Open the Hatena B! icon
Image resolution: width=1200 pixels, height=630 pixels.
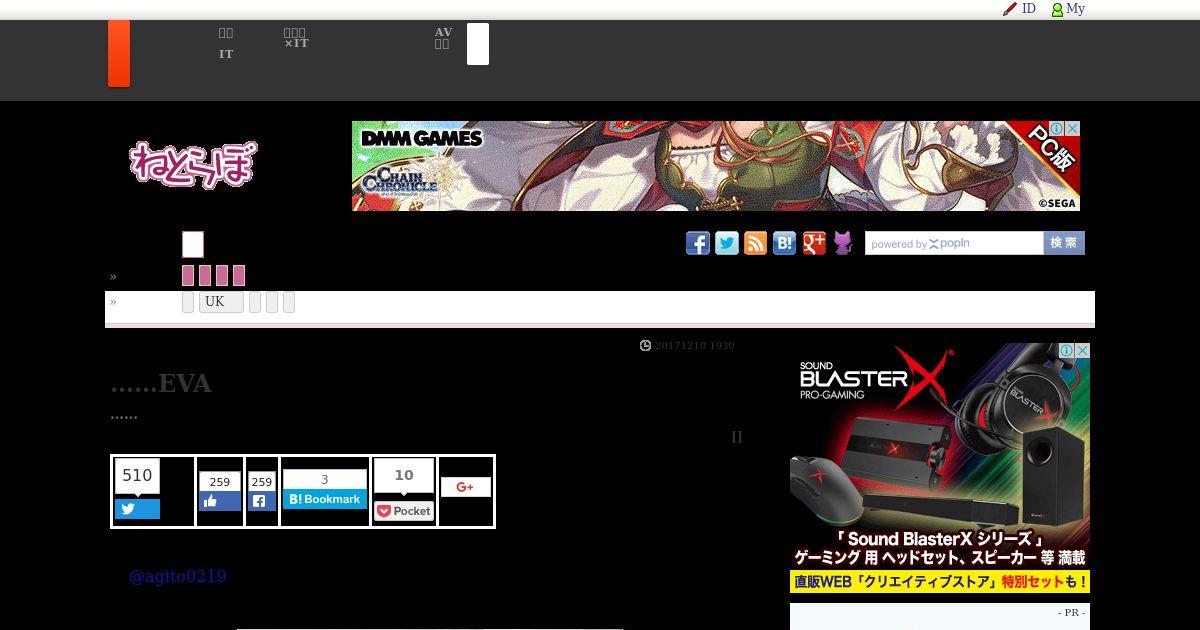click(785, 243)
